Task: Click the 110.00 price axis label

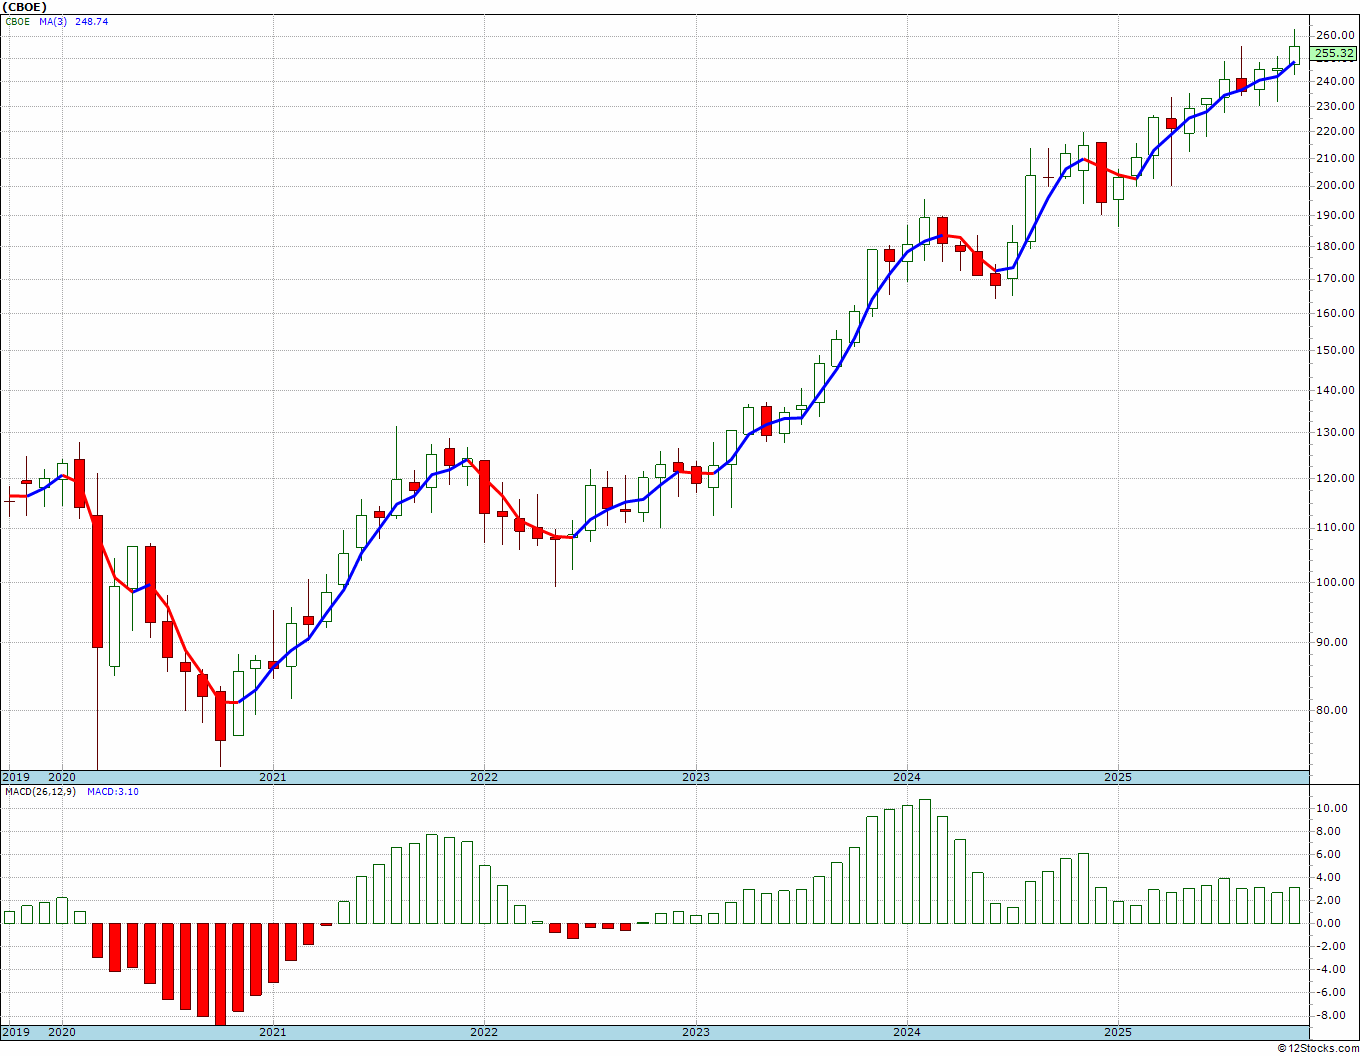Action: pyautogui.click(x=1334, y=527)
